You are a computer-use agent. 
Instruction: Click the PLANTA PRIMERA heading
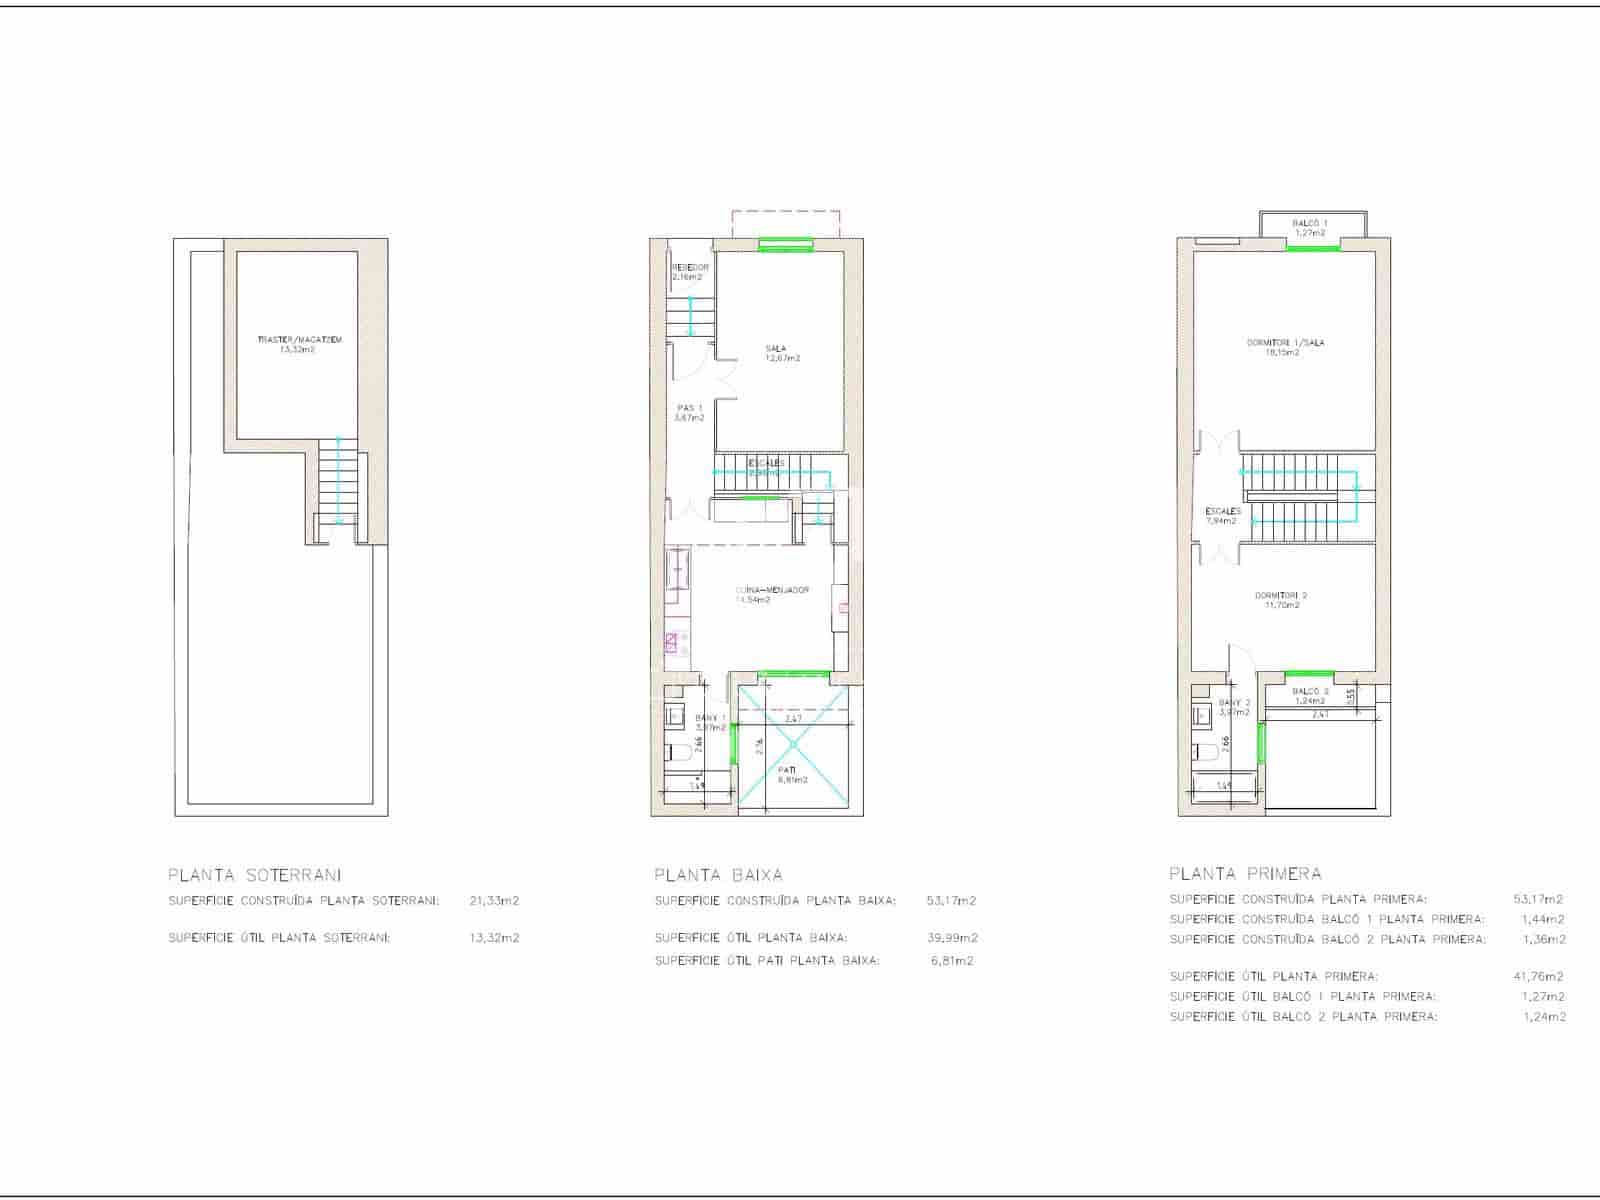click(x=1245, y=873)
